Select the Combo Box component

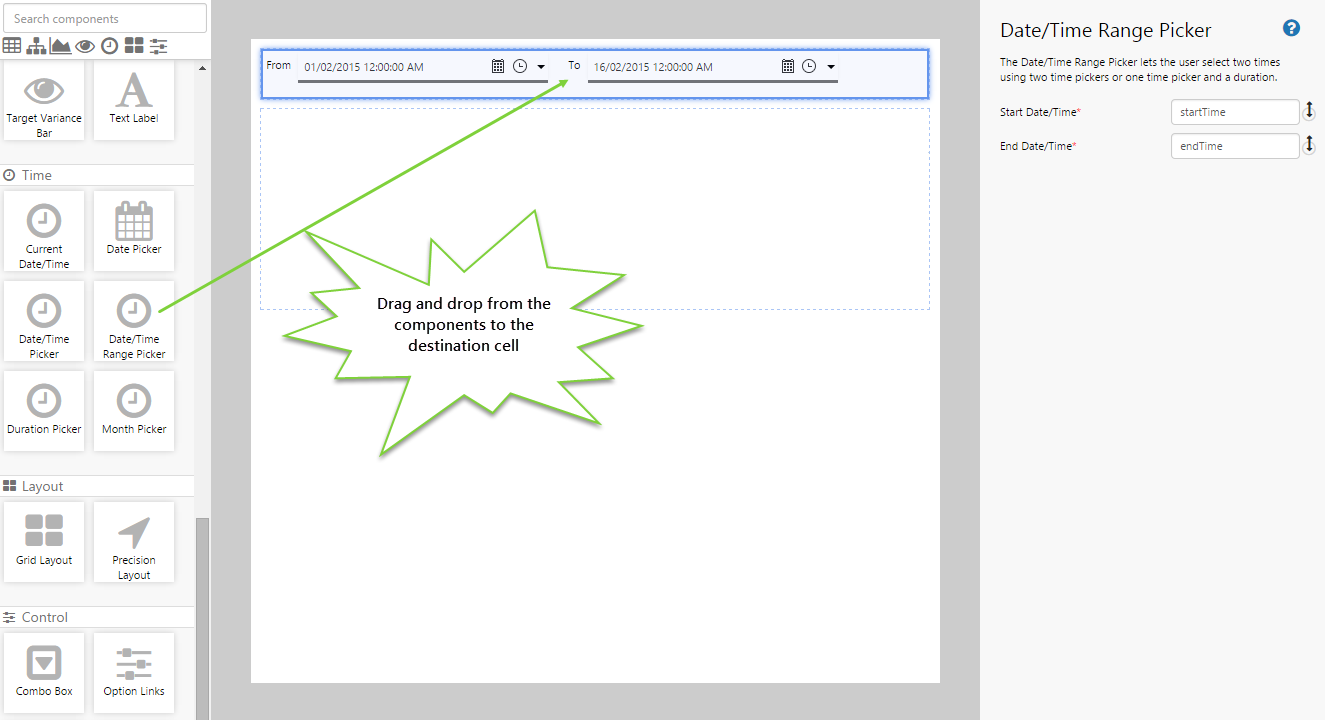[x=44, y=671]
